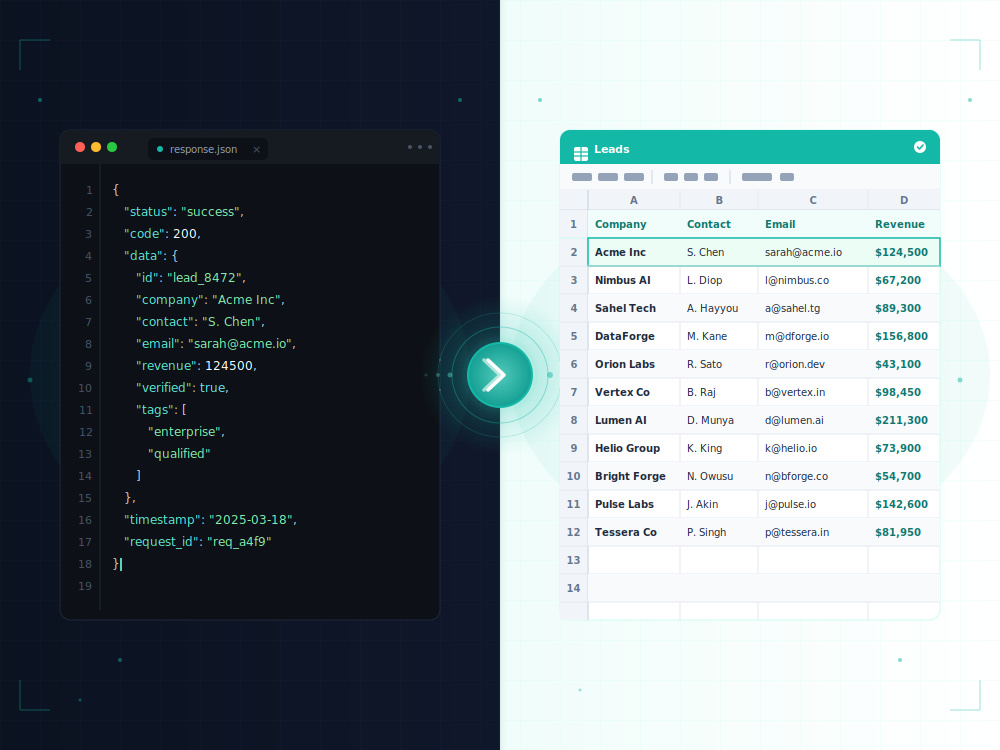The width and height of the screenshot is (1000, 750).
Task: Select column A header
Action: (x=634, y=200)
